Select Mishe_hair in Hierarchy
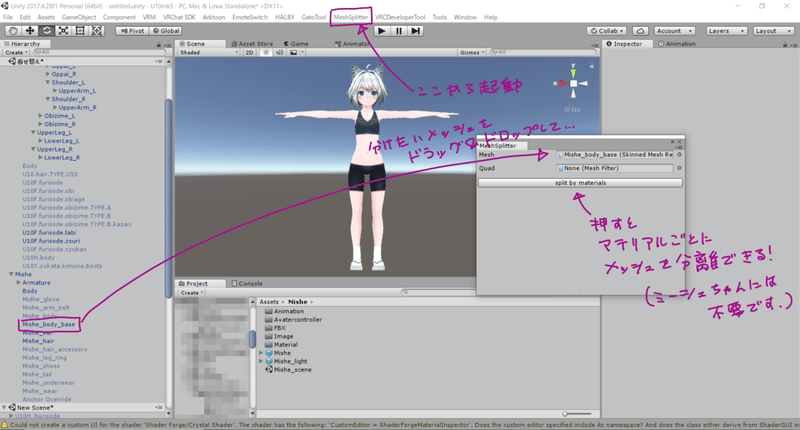The height and width of the screenshot is (430, 800). (38, 341)
